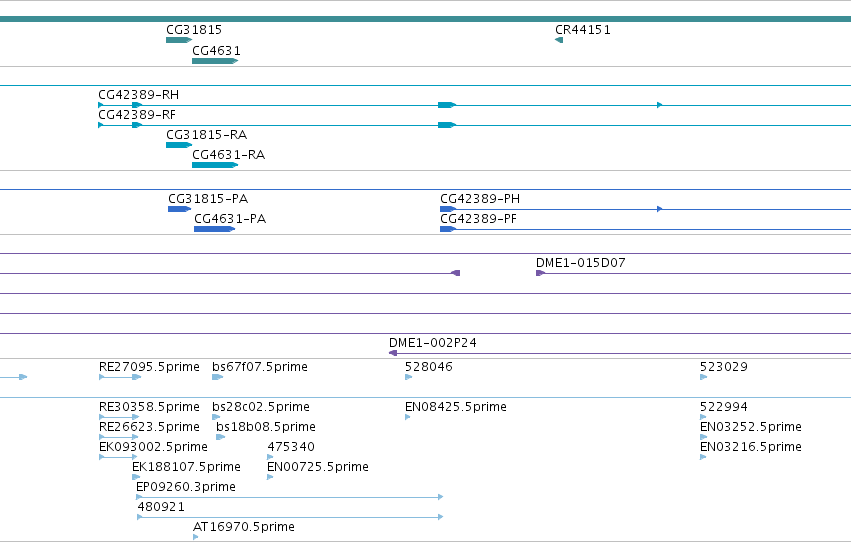Open the CG42389-RH transcript label
Screen dimensions: 851x542
138,94
